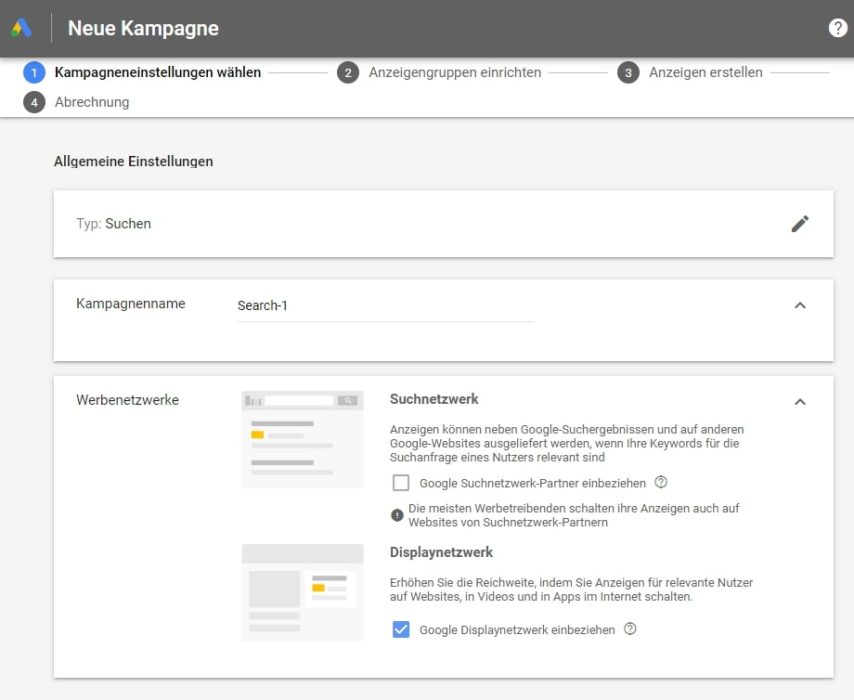Viewport: 854px width, 700px height.
Task: Click the Werbenetzwerke label
Action: [127, 400]
